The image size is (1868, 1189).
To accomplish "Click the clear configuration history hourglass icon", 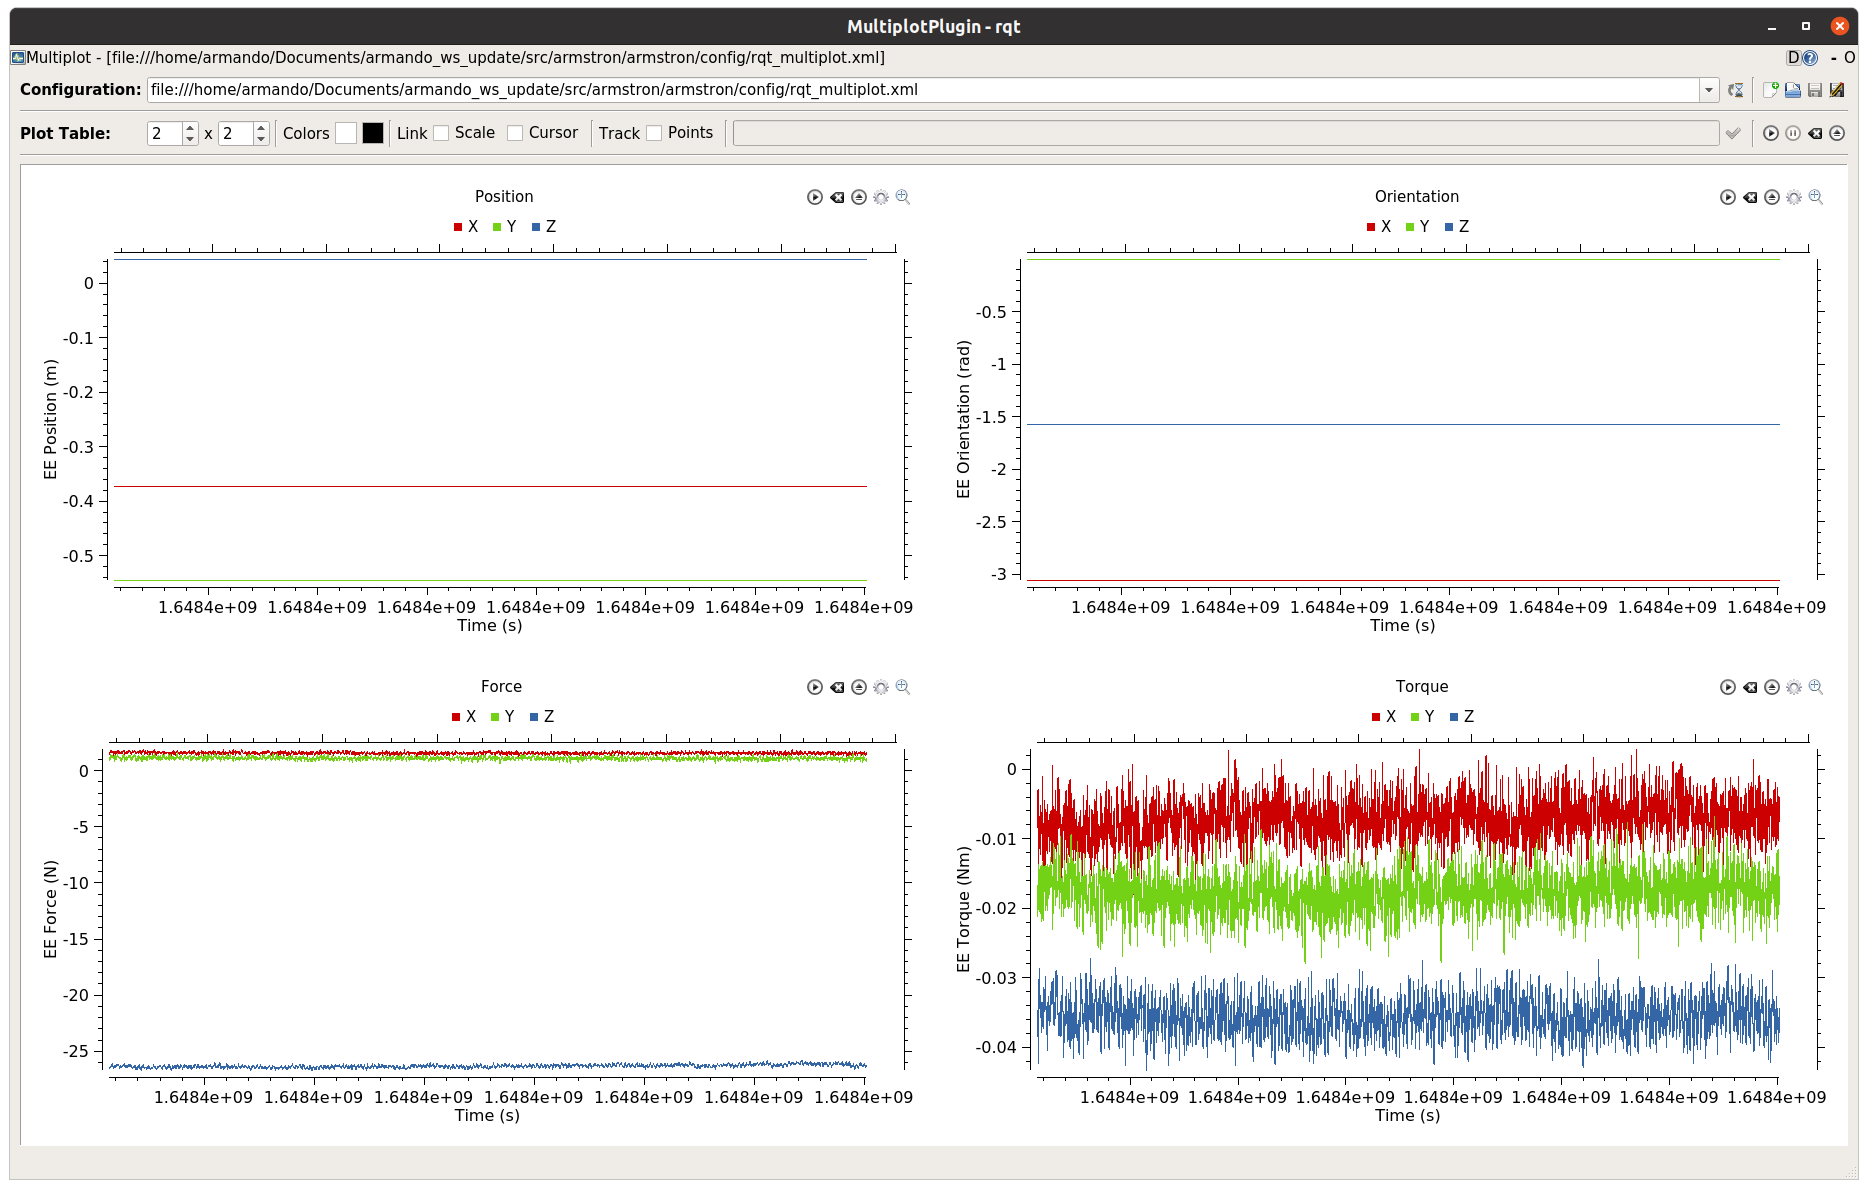I will 1736,90.
